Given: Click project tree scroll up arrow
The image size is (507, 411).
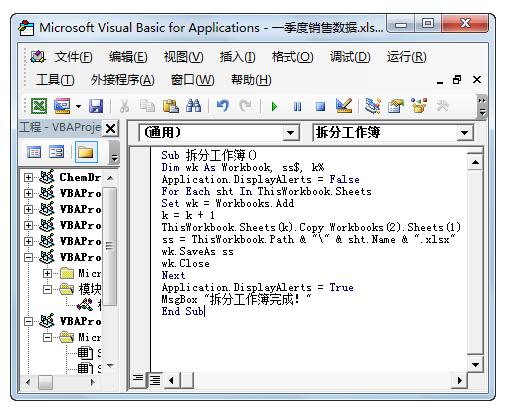Looking at the screenshot, I should [x=110, y=179].
